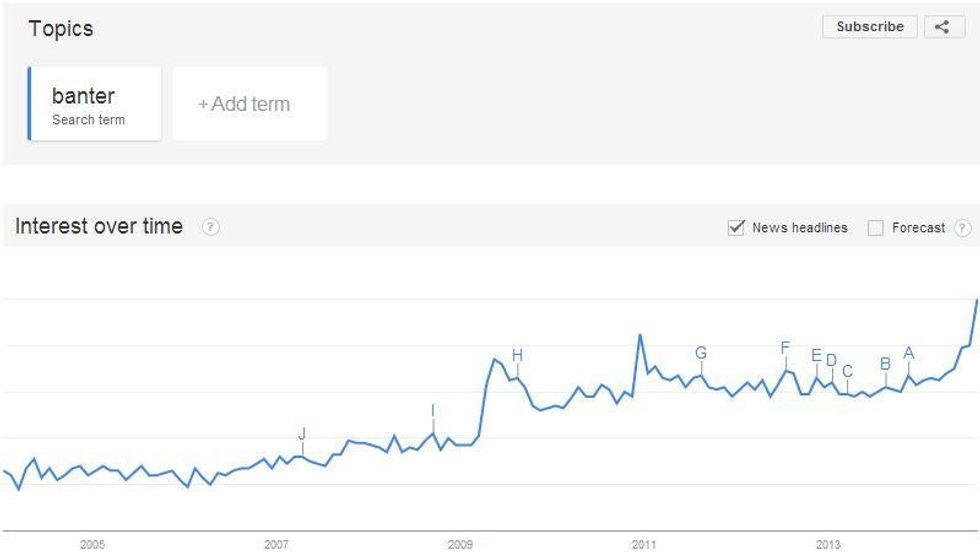This screenshot has width=980, height=558.
Task: Select news headline marker I
Action: click(x=433, y=411)
